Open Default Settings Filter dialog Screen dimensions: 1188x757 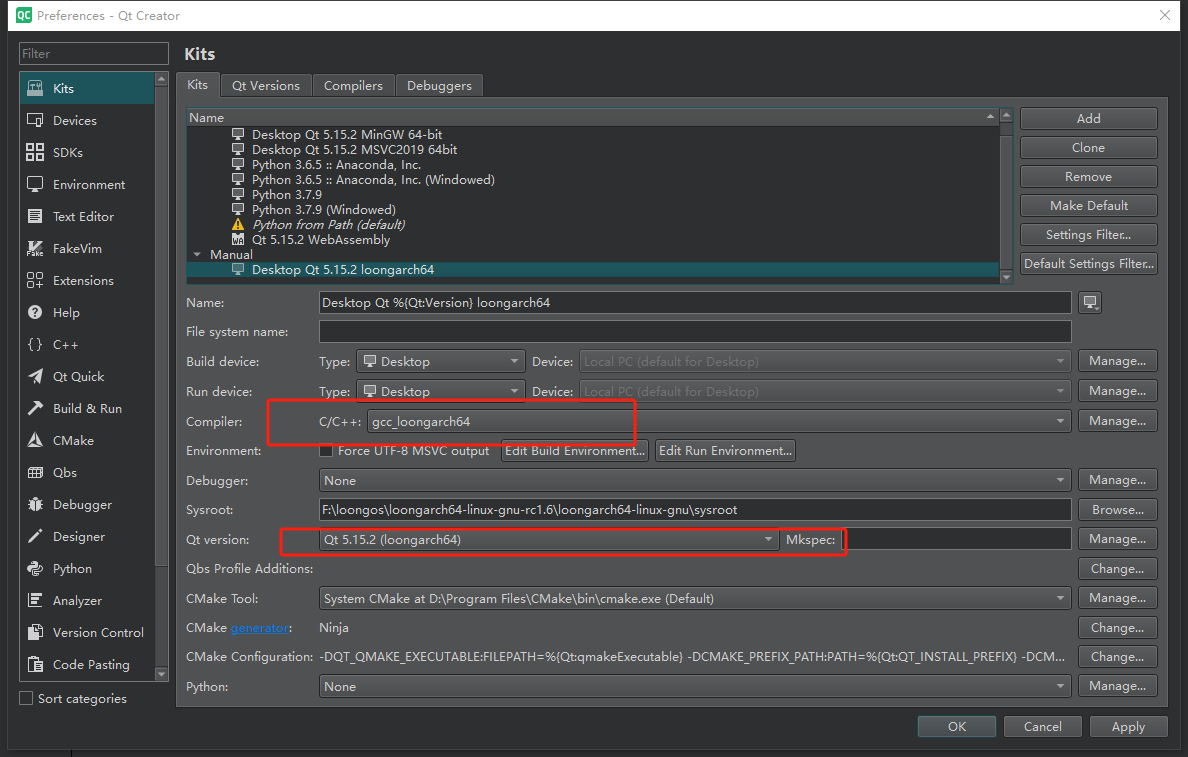tap(1089, 264)
